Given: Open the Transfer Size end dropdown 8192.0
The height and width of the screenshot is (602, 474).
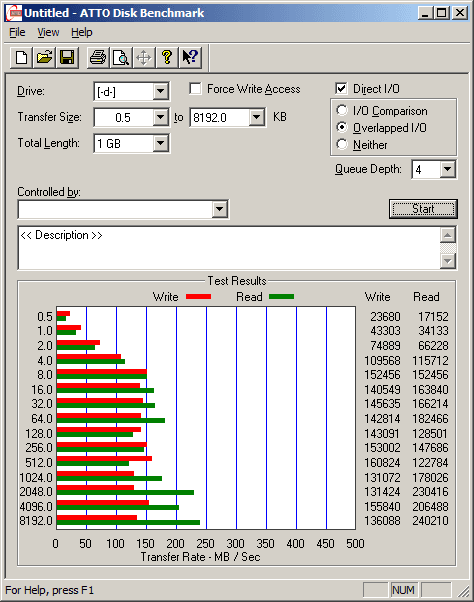Looking at the screenshot, I should 256,117.
